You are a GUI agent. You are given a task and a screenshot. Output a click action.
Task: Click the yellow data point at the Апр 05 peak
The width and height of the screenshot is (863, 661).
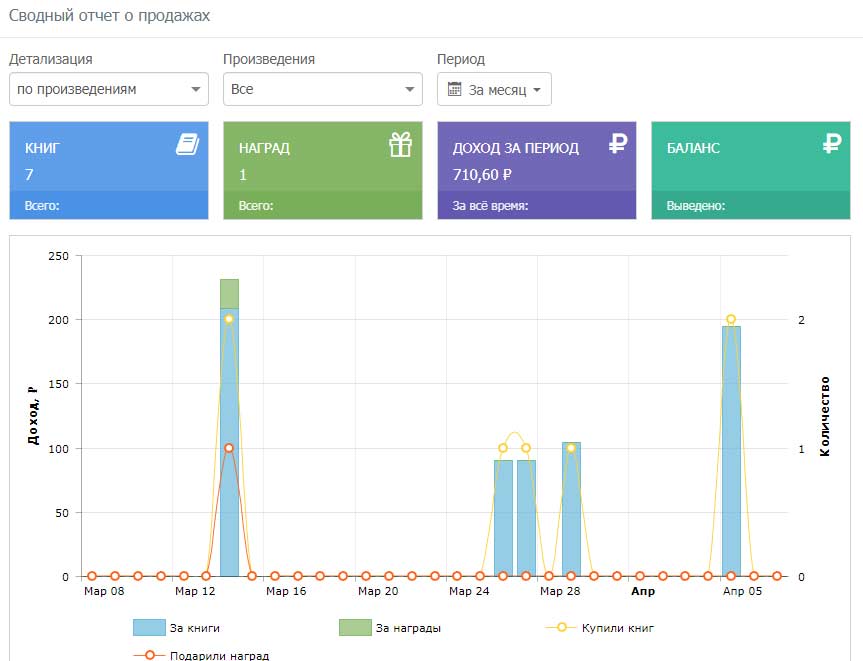tap(731, 319)
